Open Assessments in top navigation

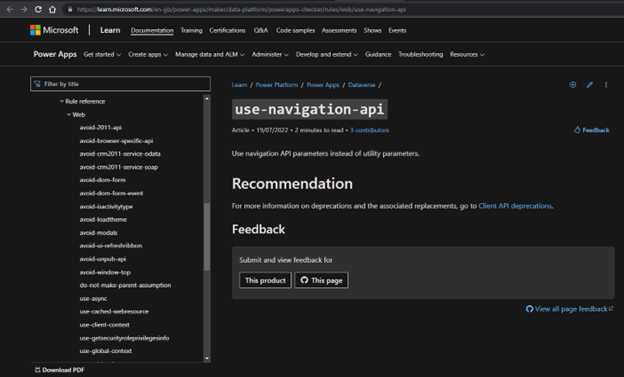click(x=339, y=30)
